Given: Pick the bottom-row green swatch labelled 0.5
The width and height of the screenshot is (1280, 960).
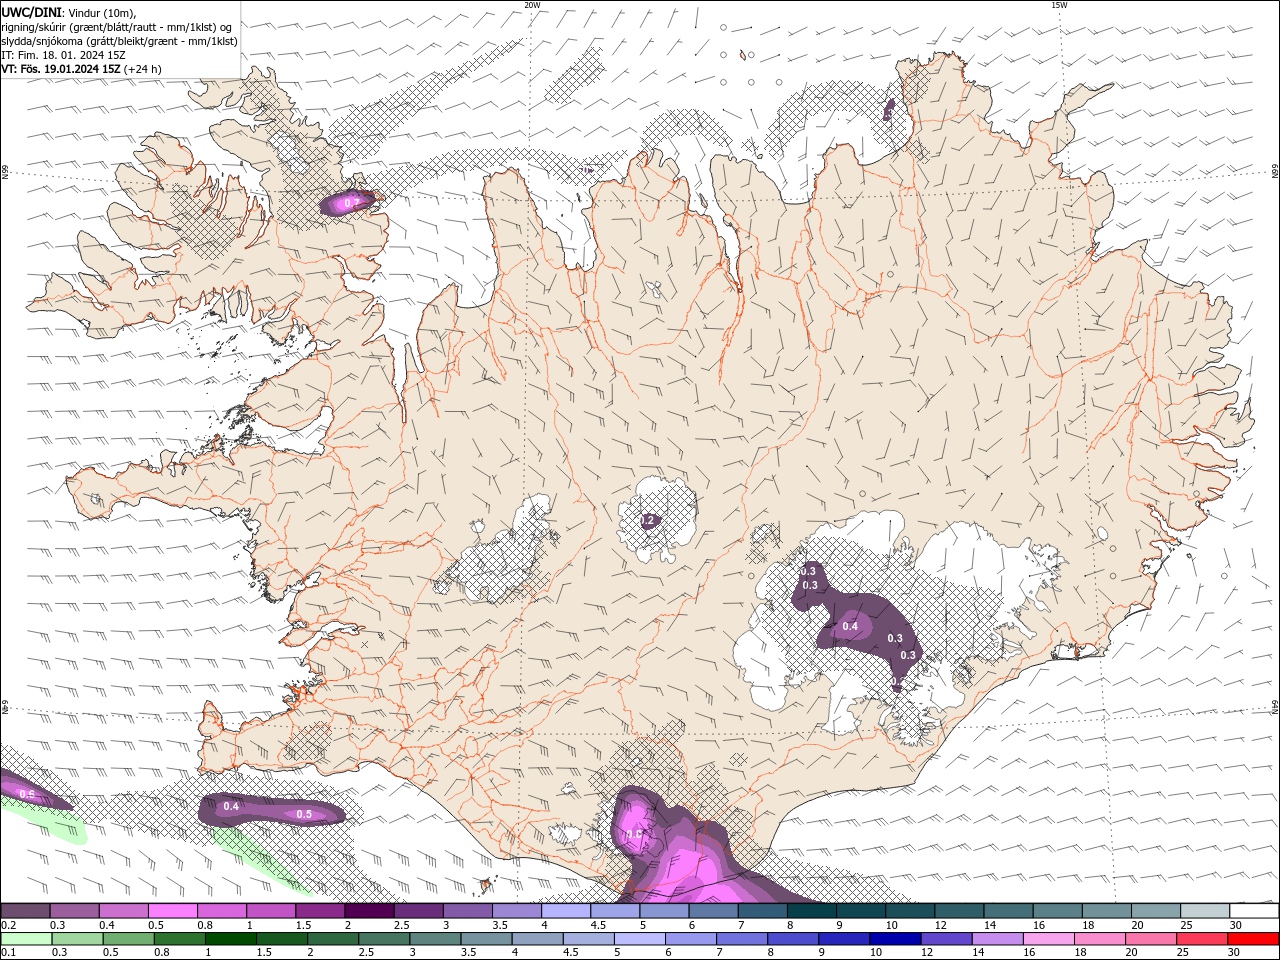Looking at the screenshot, I should tap(128, 939).
